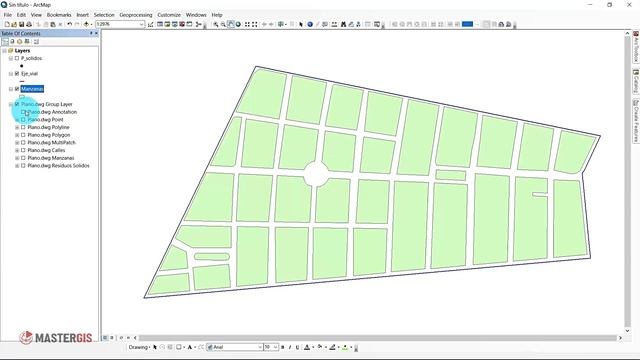
Task: Click the horizontal scrollbar of map
Action: [378, 338]
